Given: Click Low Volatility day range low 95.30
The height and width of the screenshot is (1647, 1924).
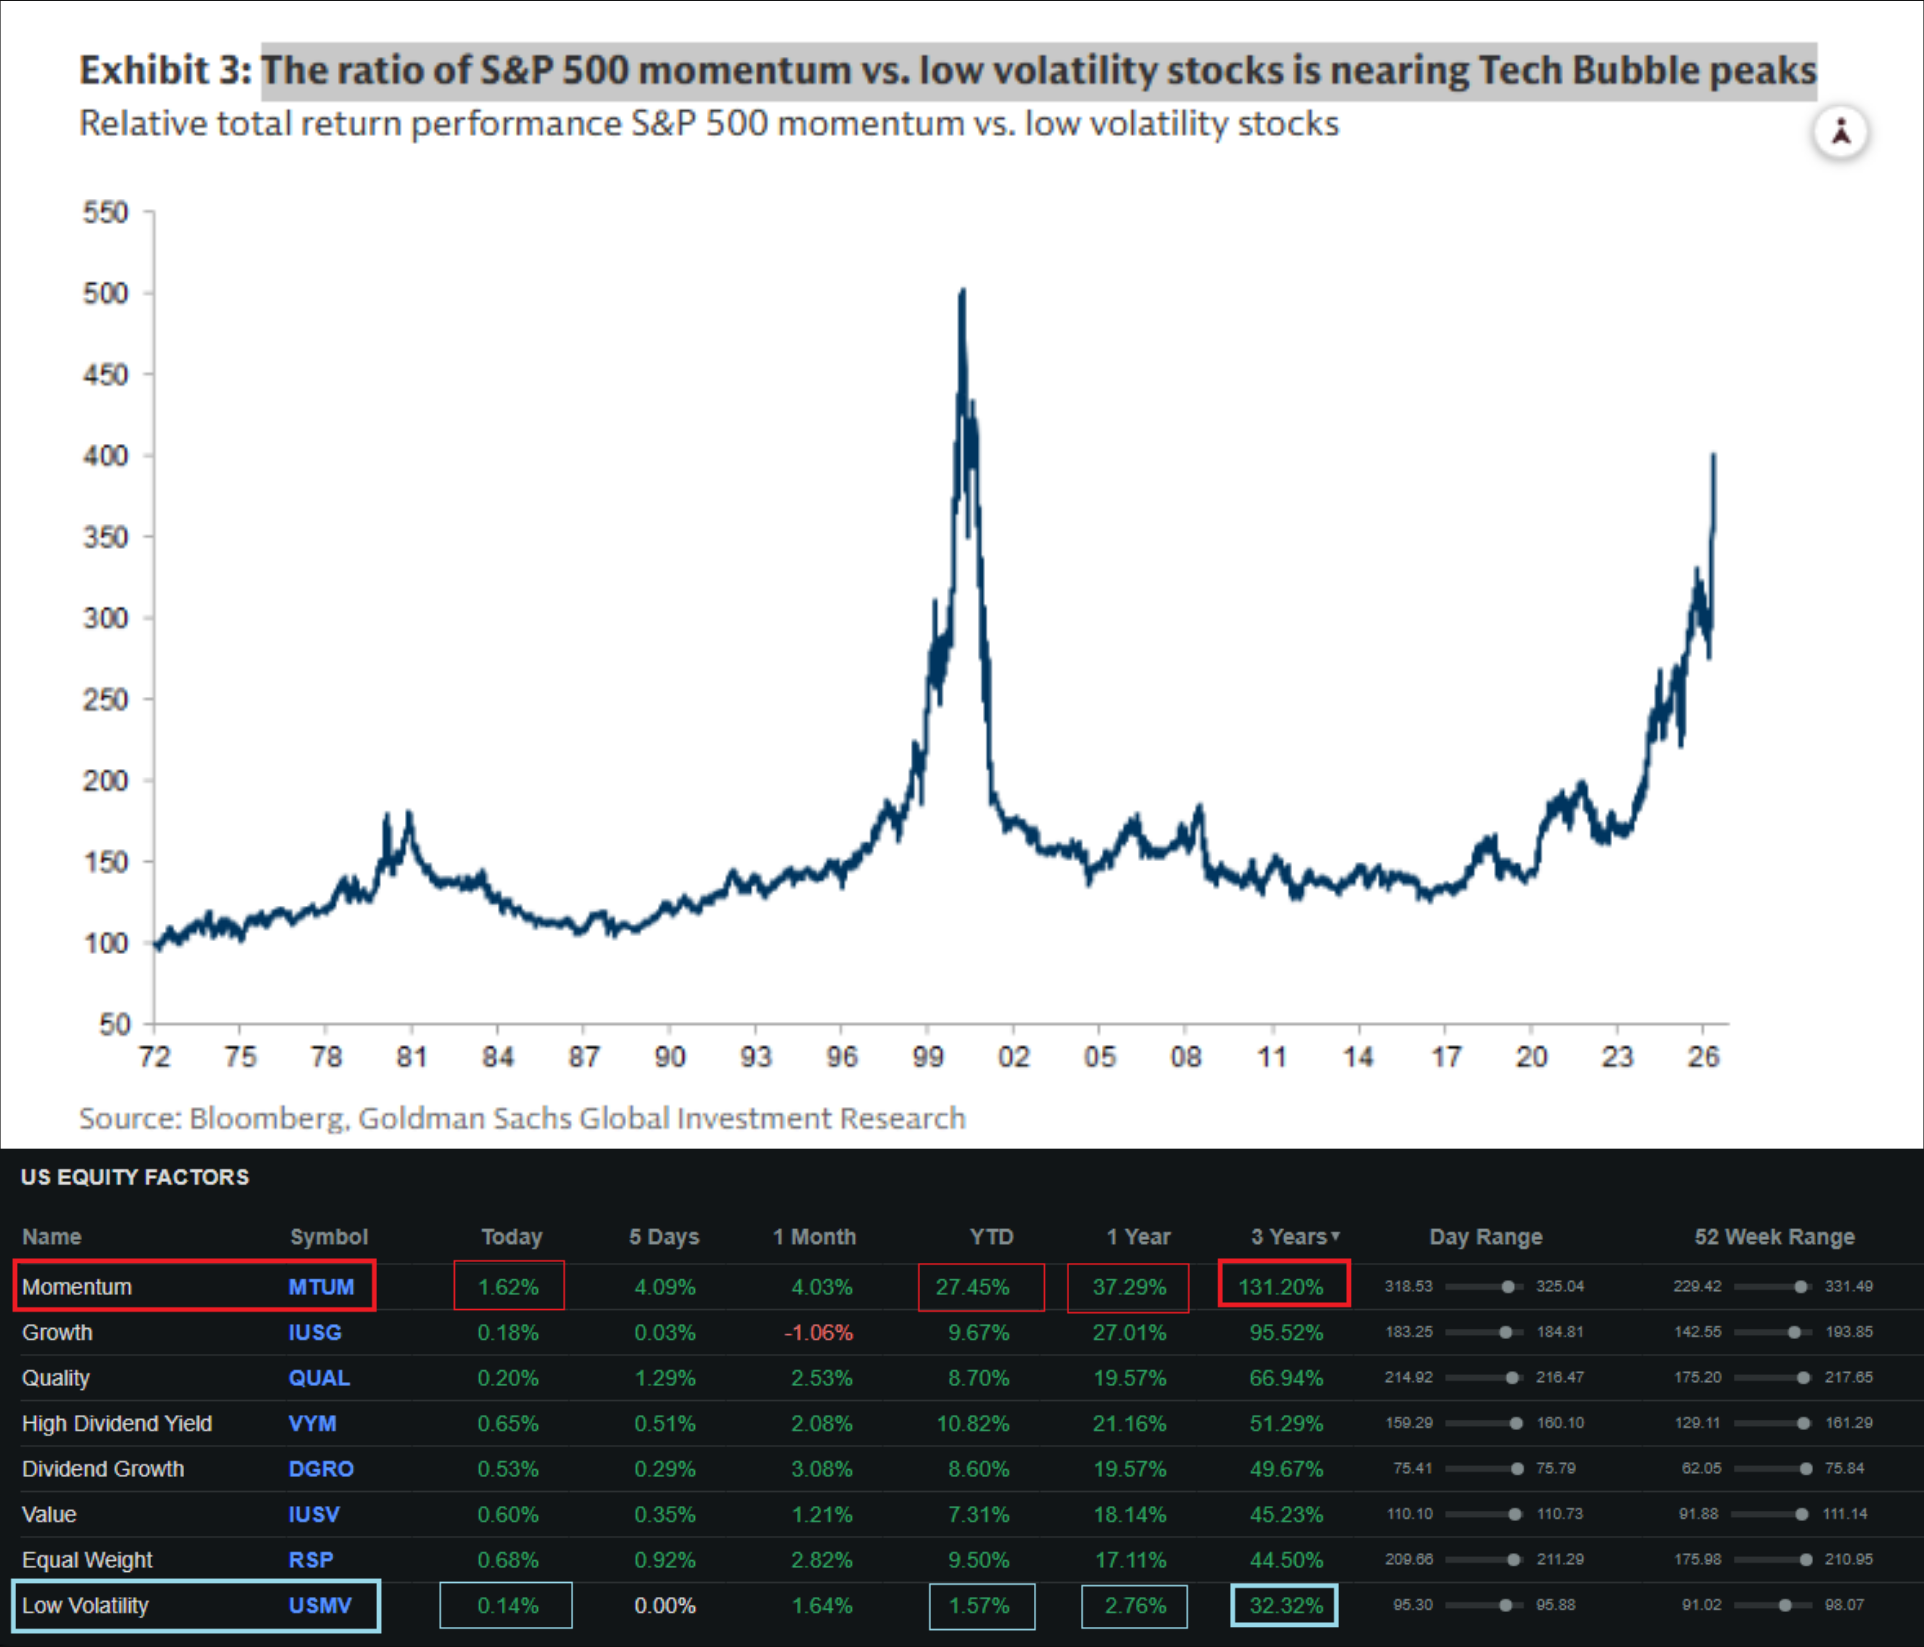Looking at the screenshot, I should [1413, 1605].
